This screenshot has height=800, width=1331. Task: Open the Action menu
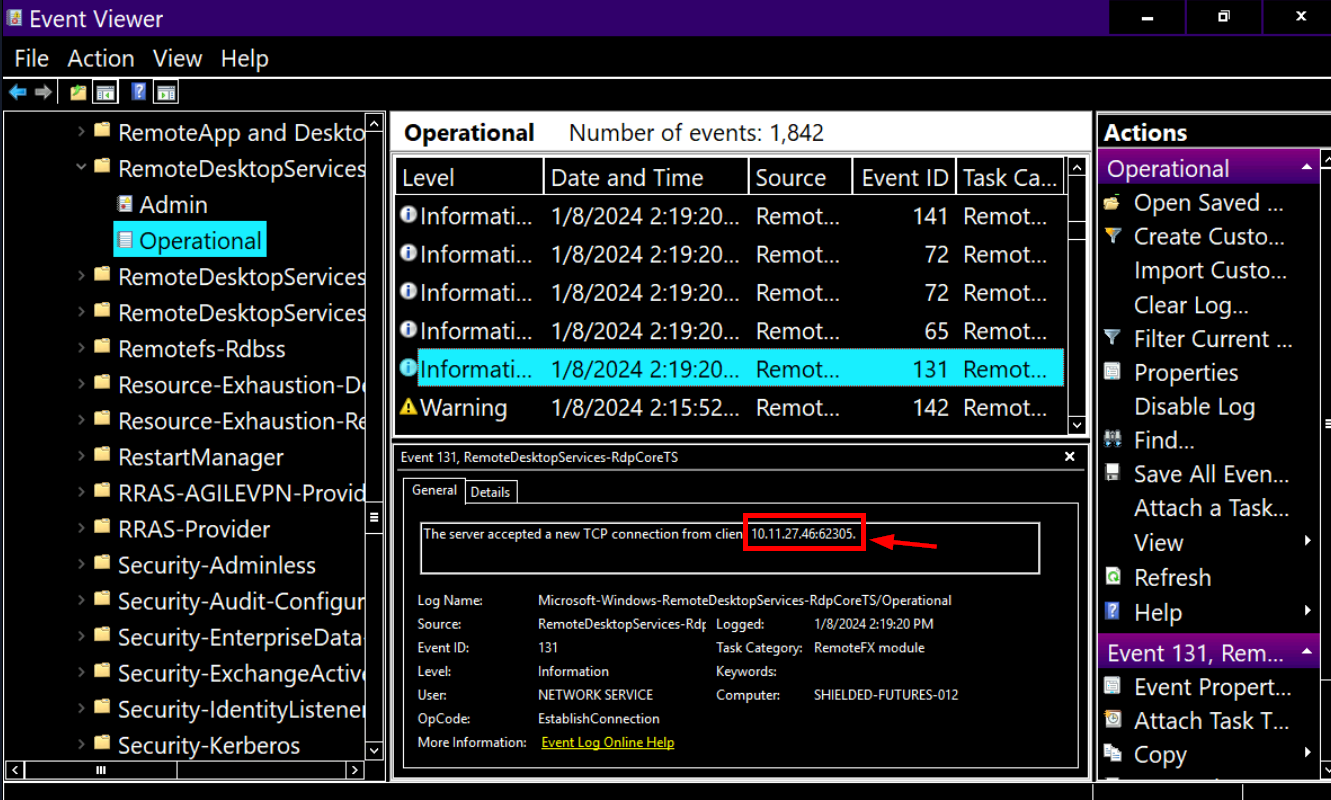coord(100,59)
